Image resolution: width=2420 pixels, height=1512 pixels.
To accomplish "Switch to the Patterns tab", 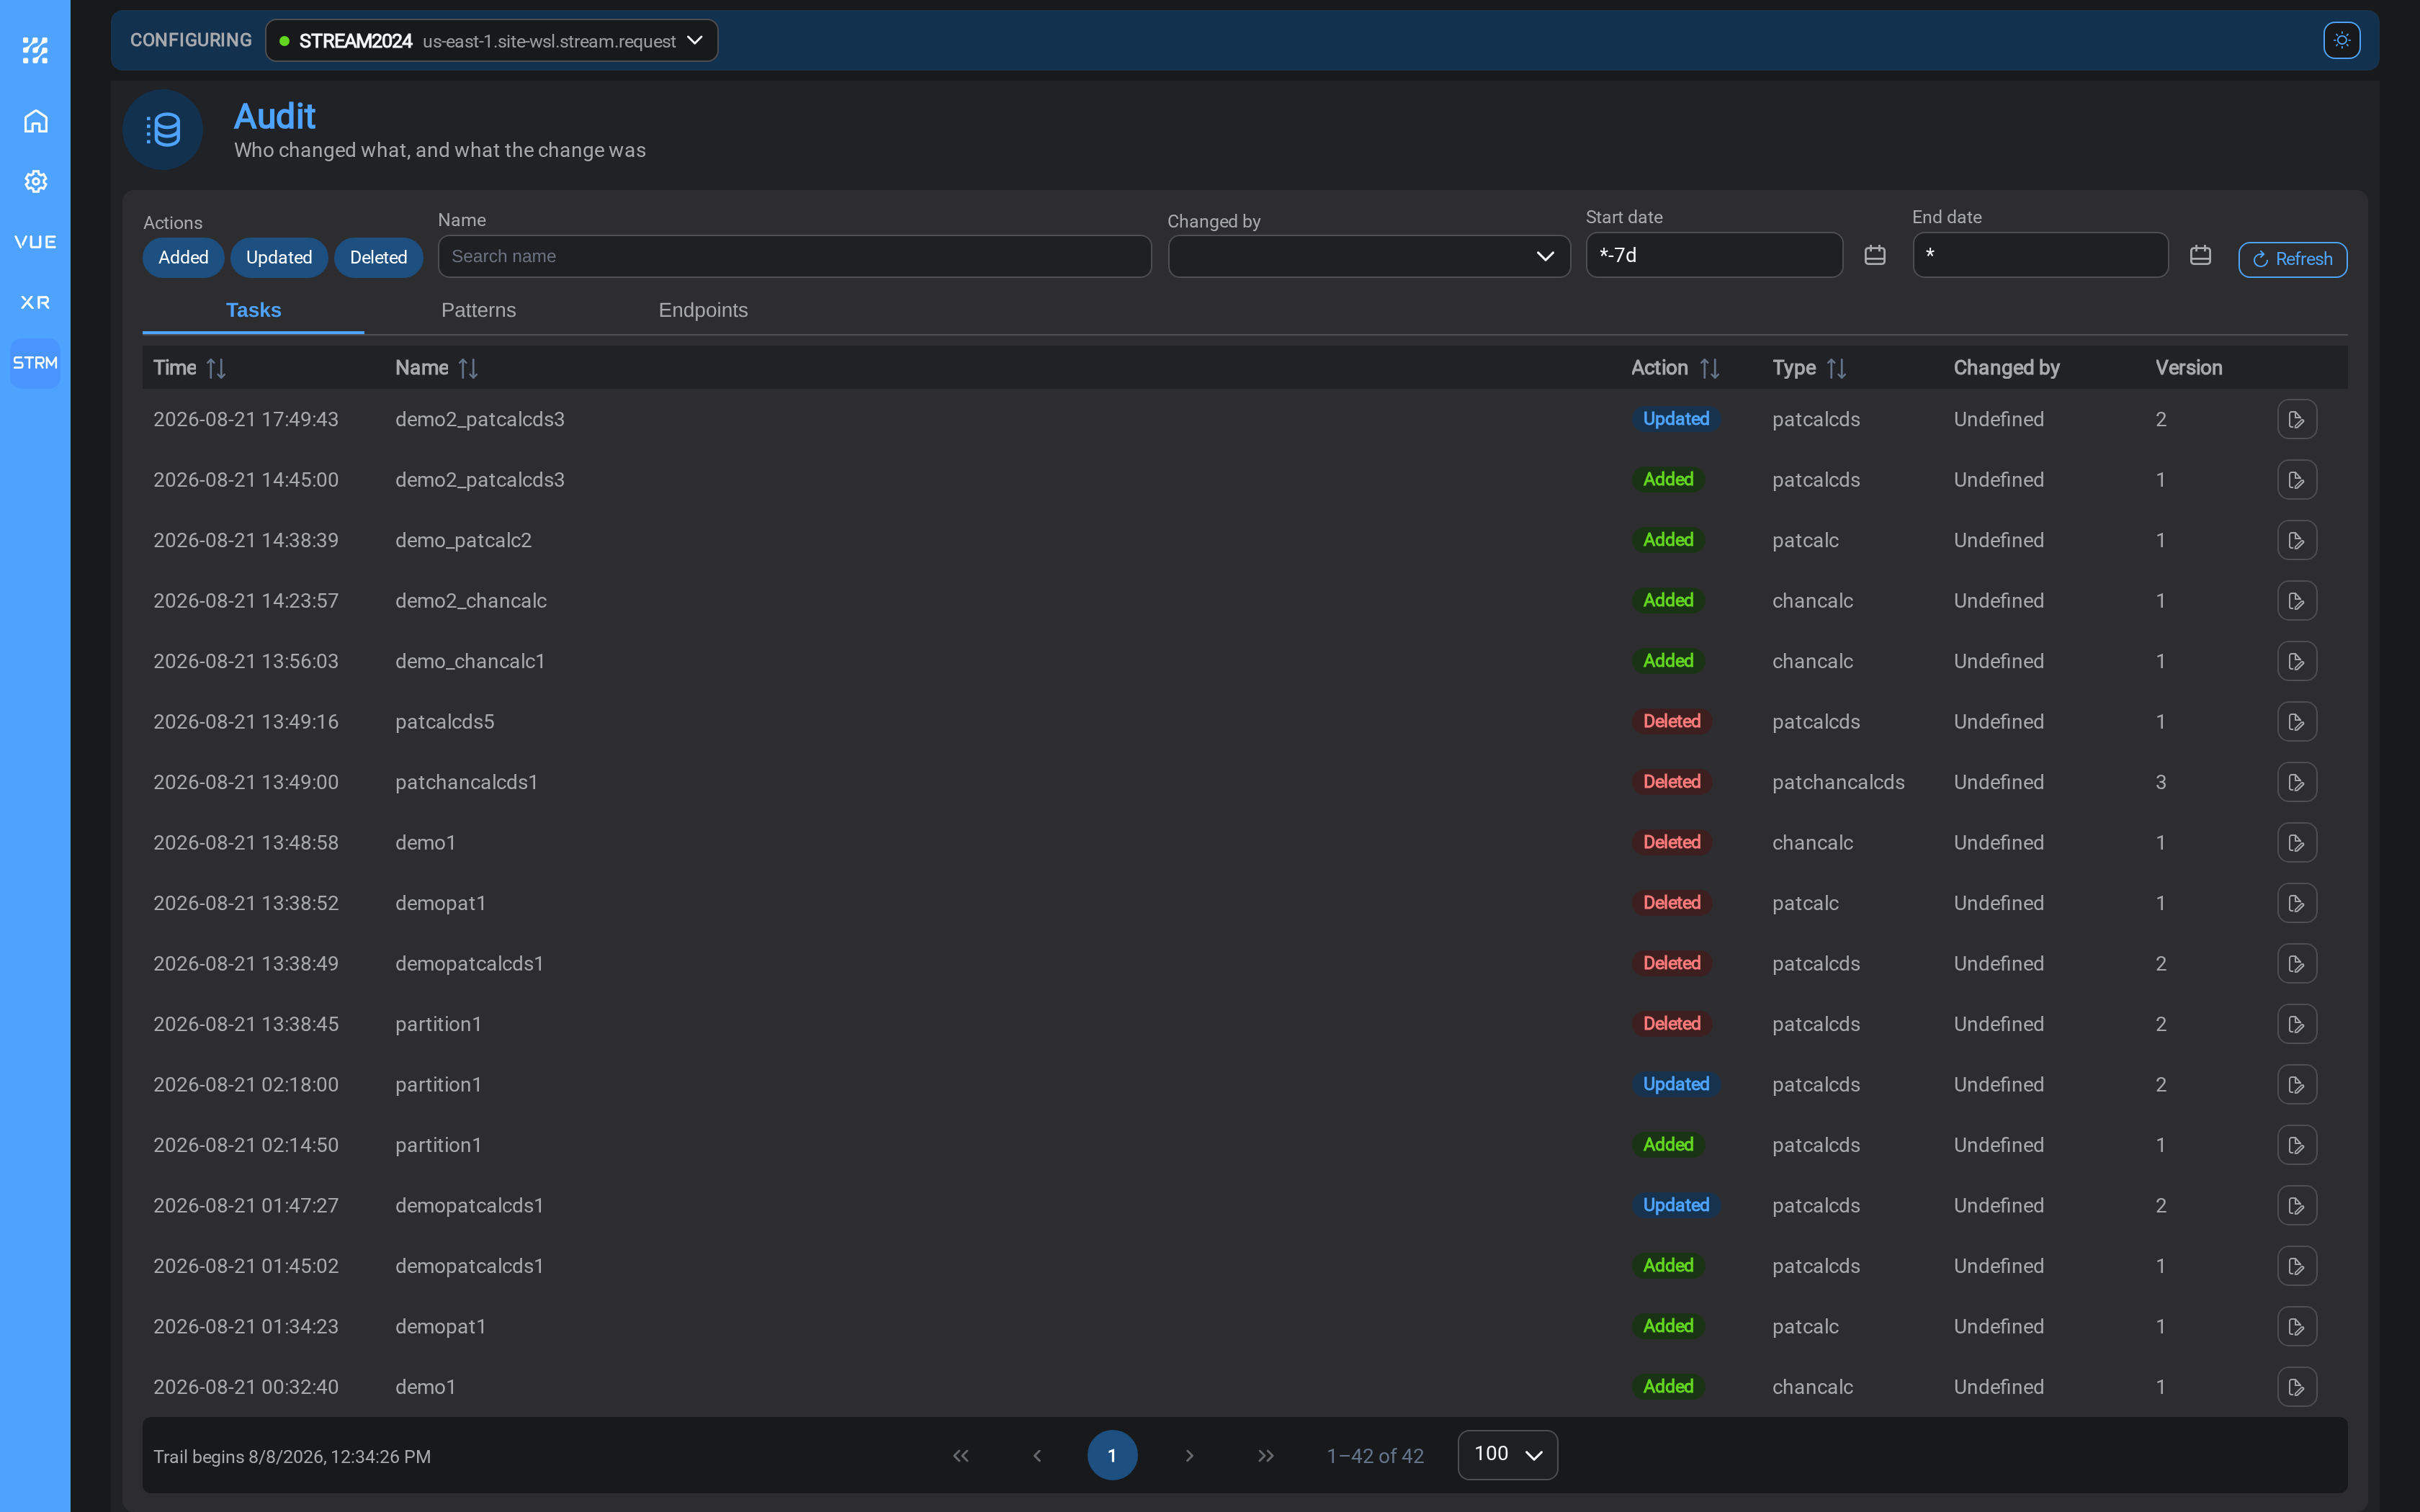I will click(x=478, y=310).
